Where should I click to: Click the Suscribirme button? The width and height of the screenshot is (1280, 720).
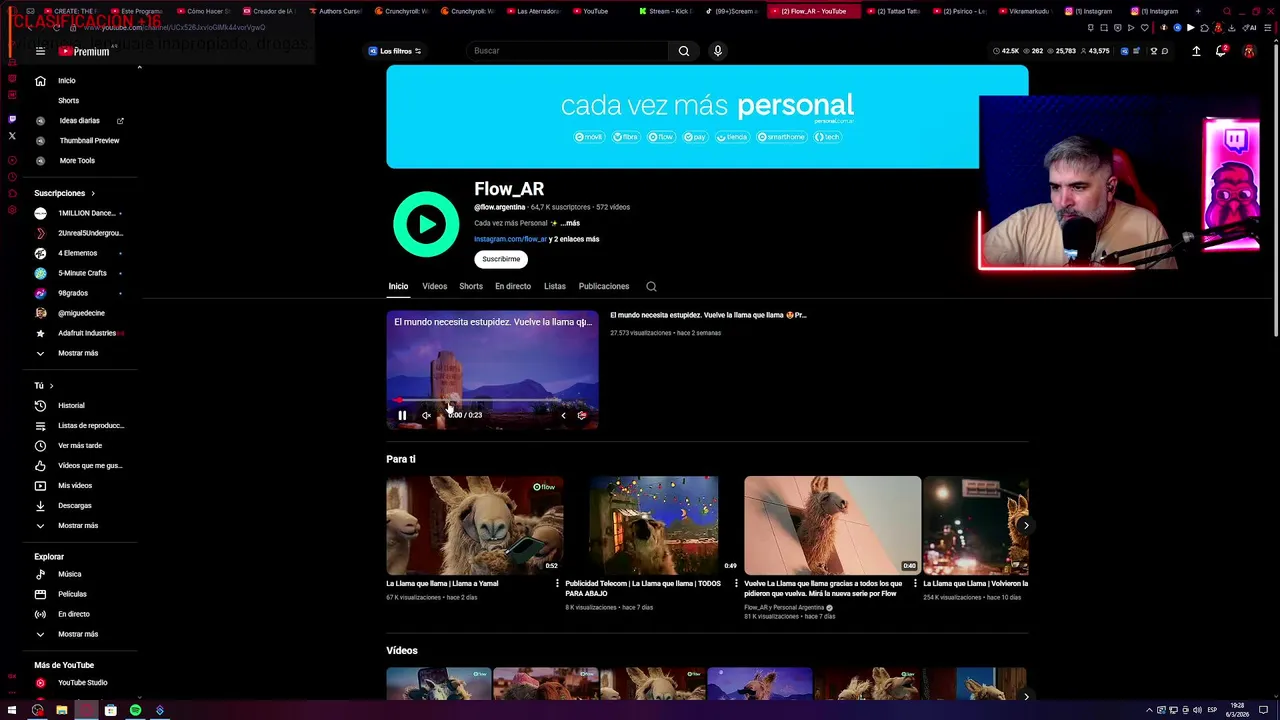click(x=501, y=259)
